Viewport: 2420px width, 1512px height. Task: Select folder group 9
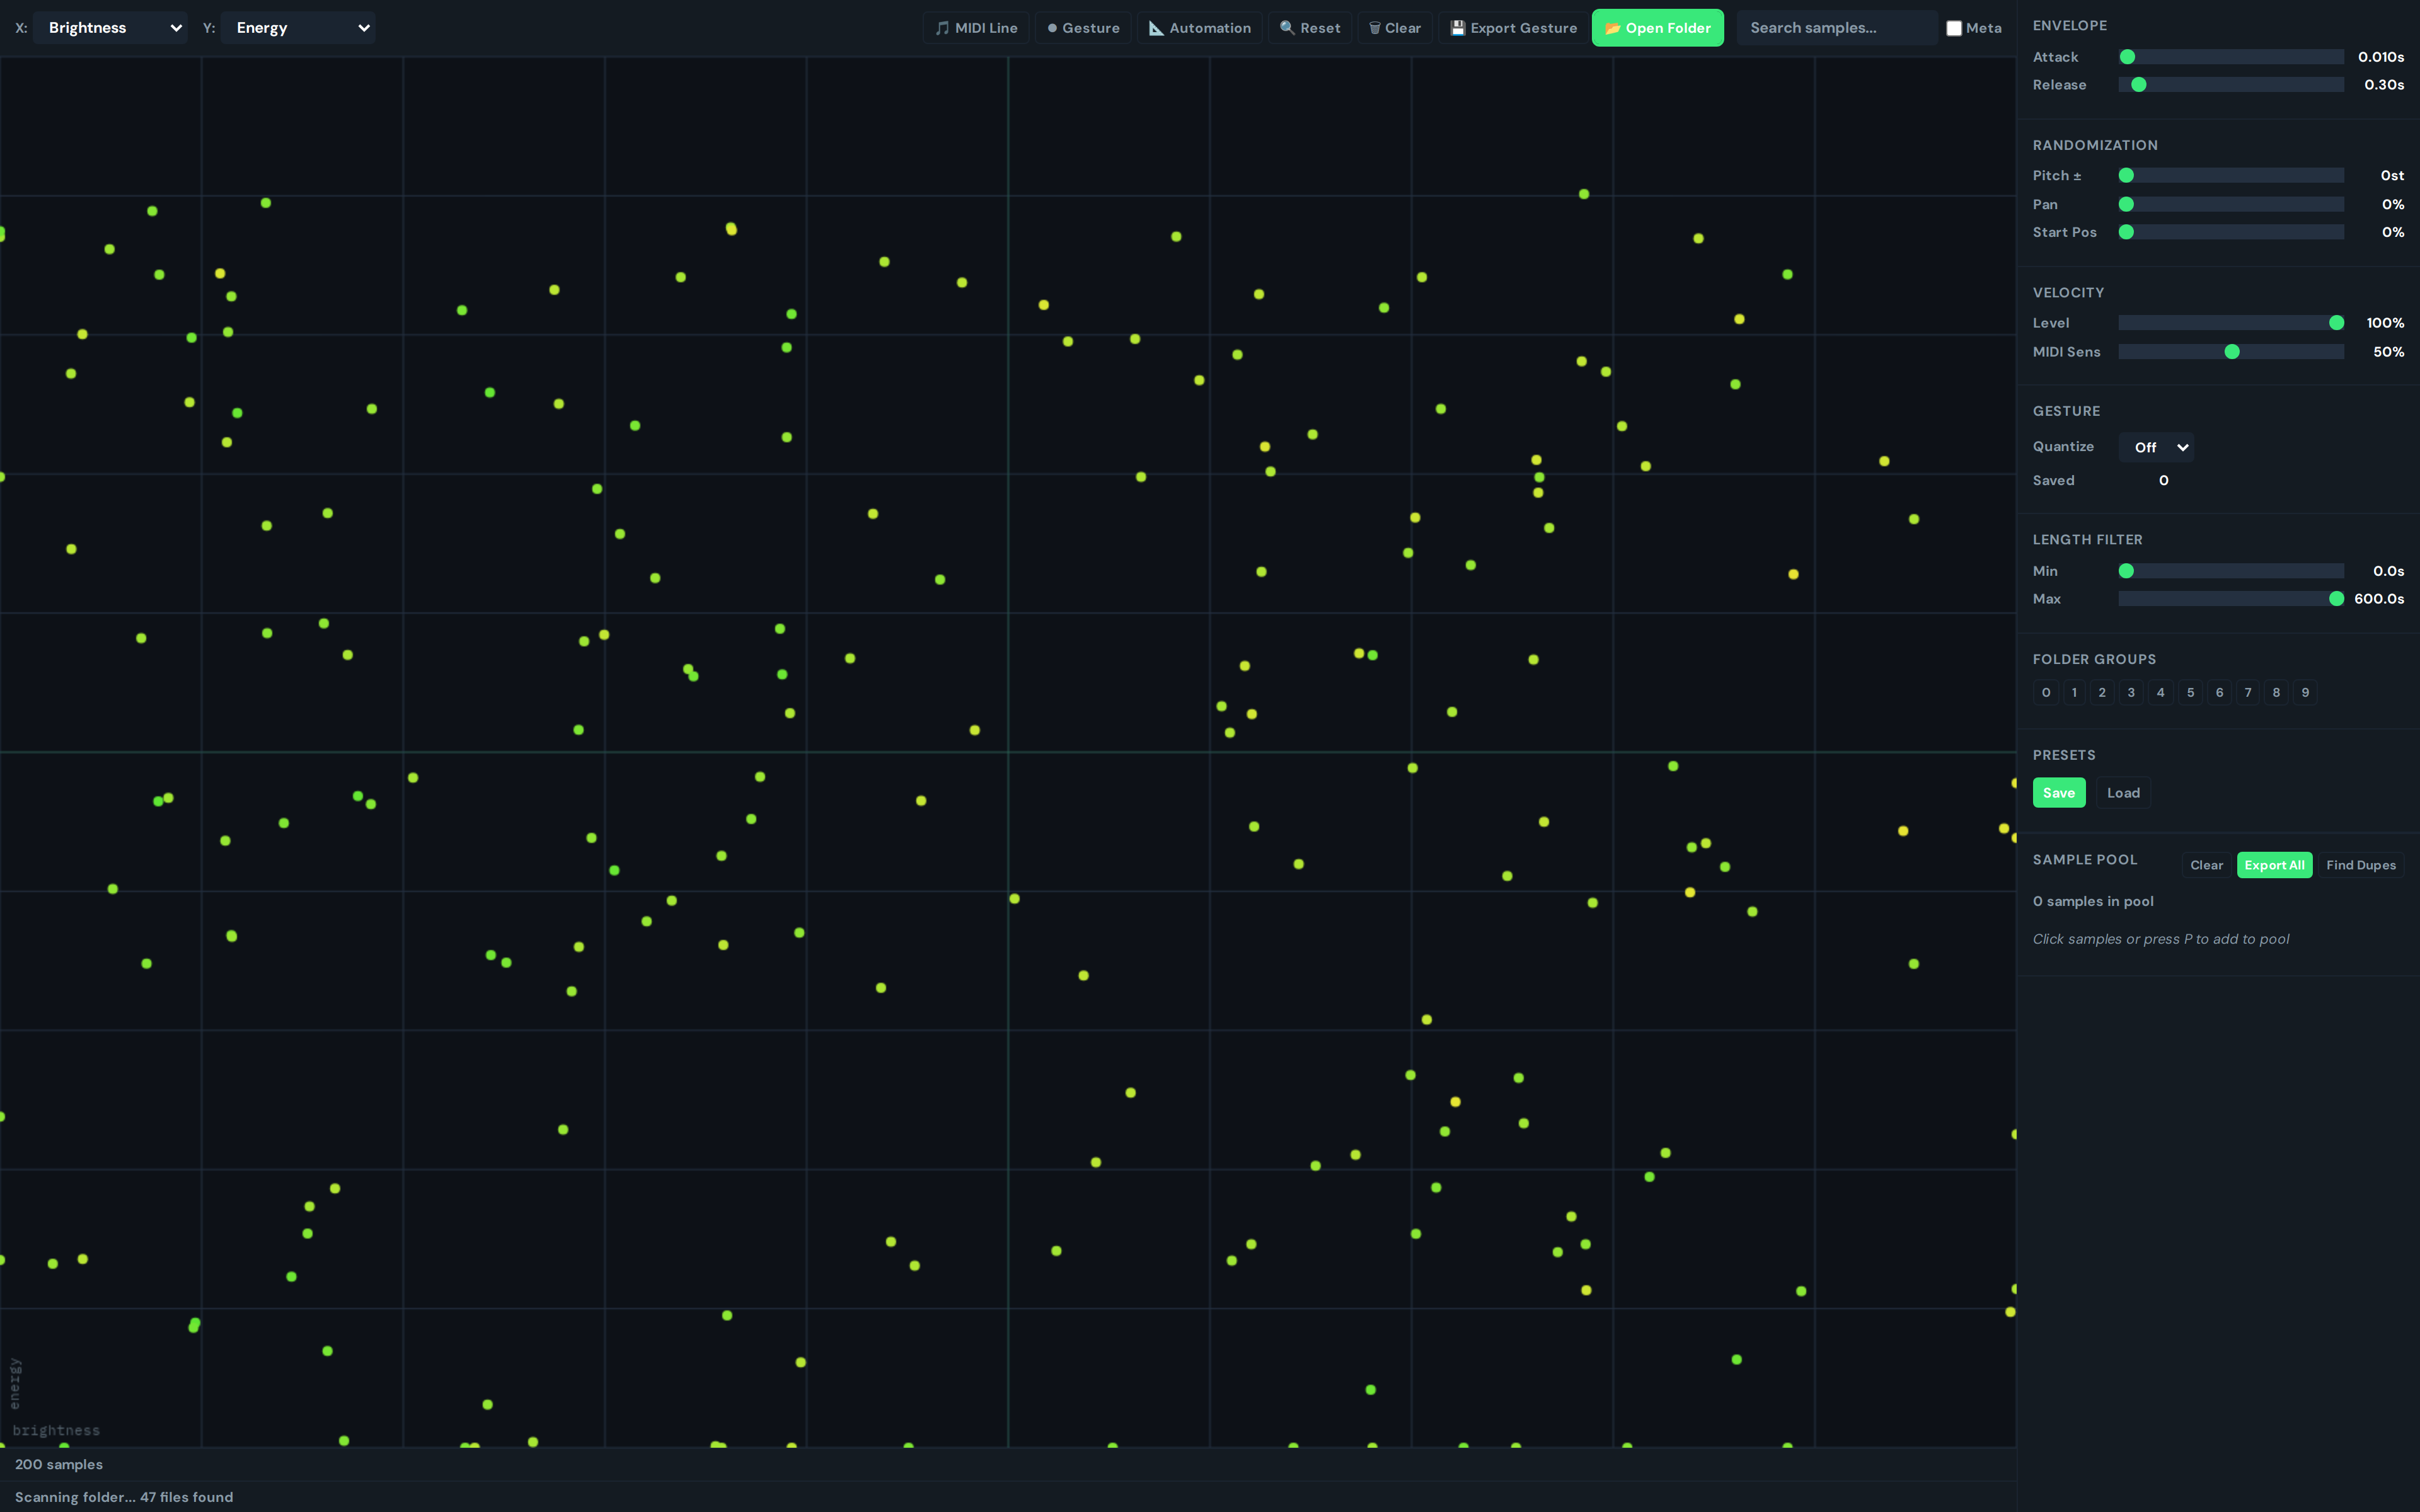[2305, 692]
